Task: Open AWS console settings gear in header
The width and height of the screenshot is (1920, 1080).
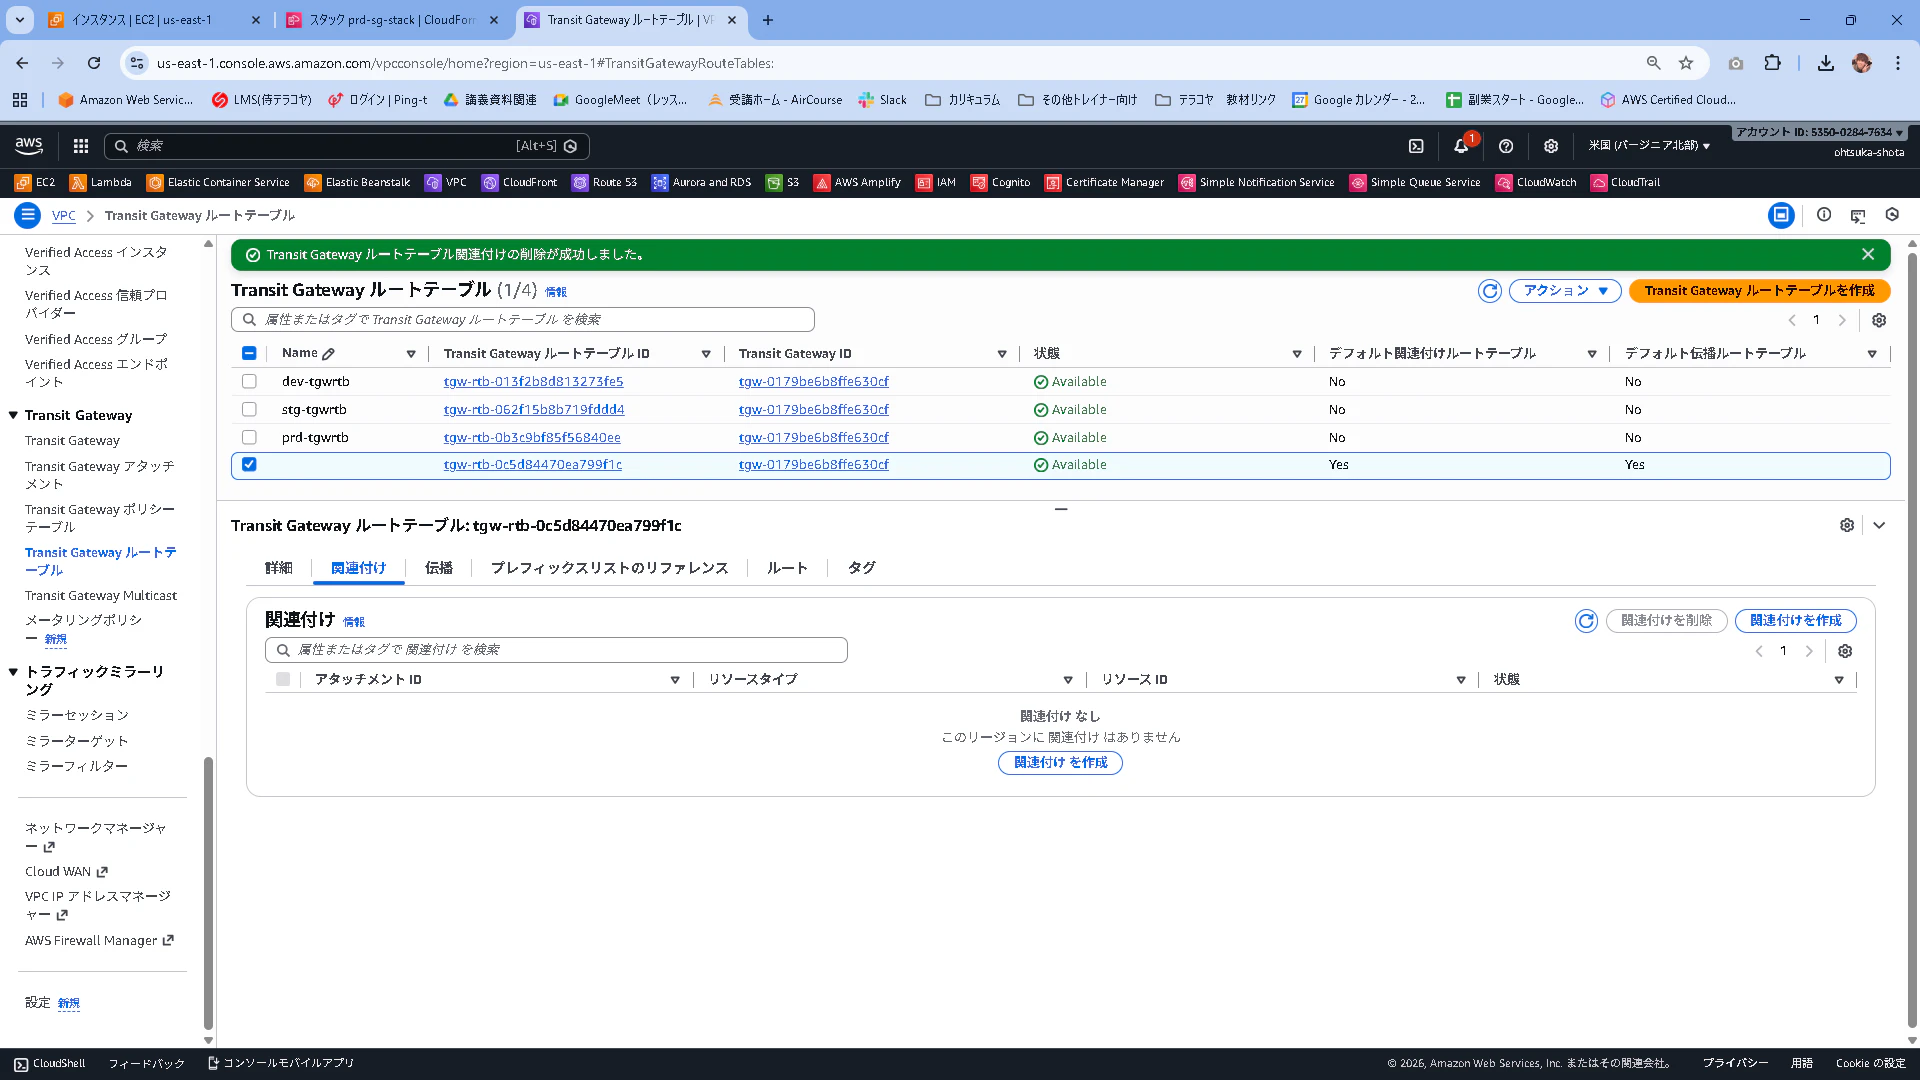Action: [1551, 146]
